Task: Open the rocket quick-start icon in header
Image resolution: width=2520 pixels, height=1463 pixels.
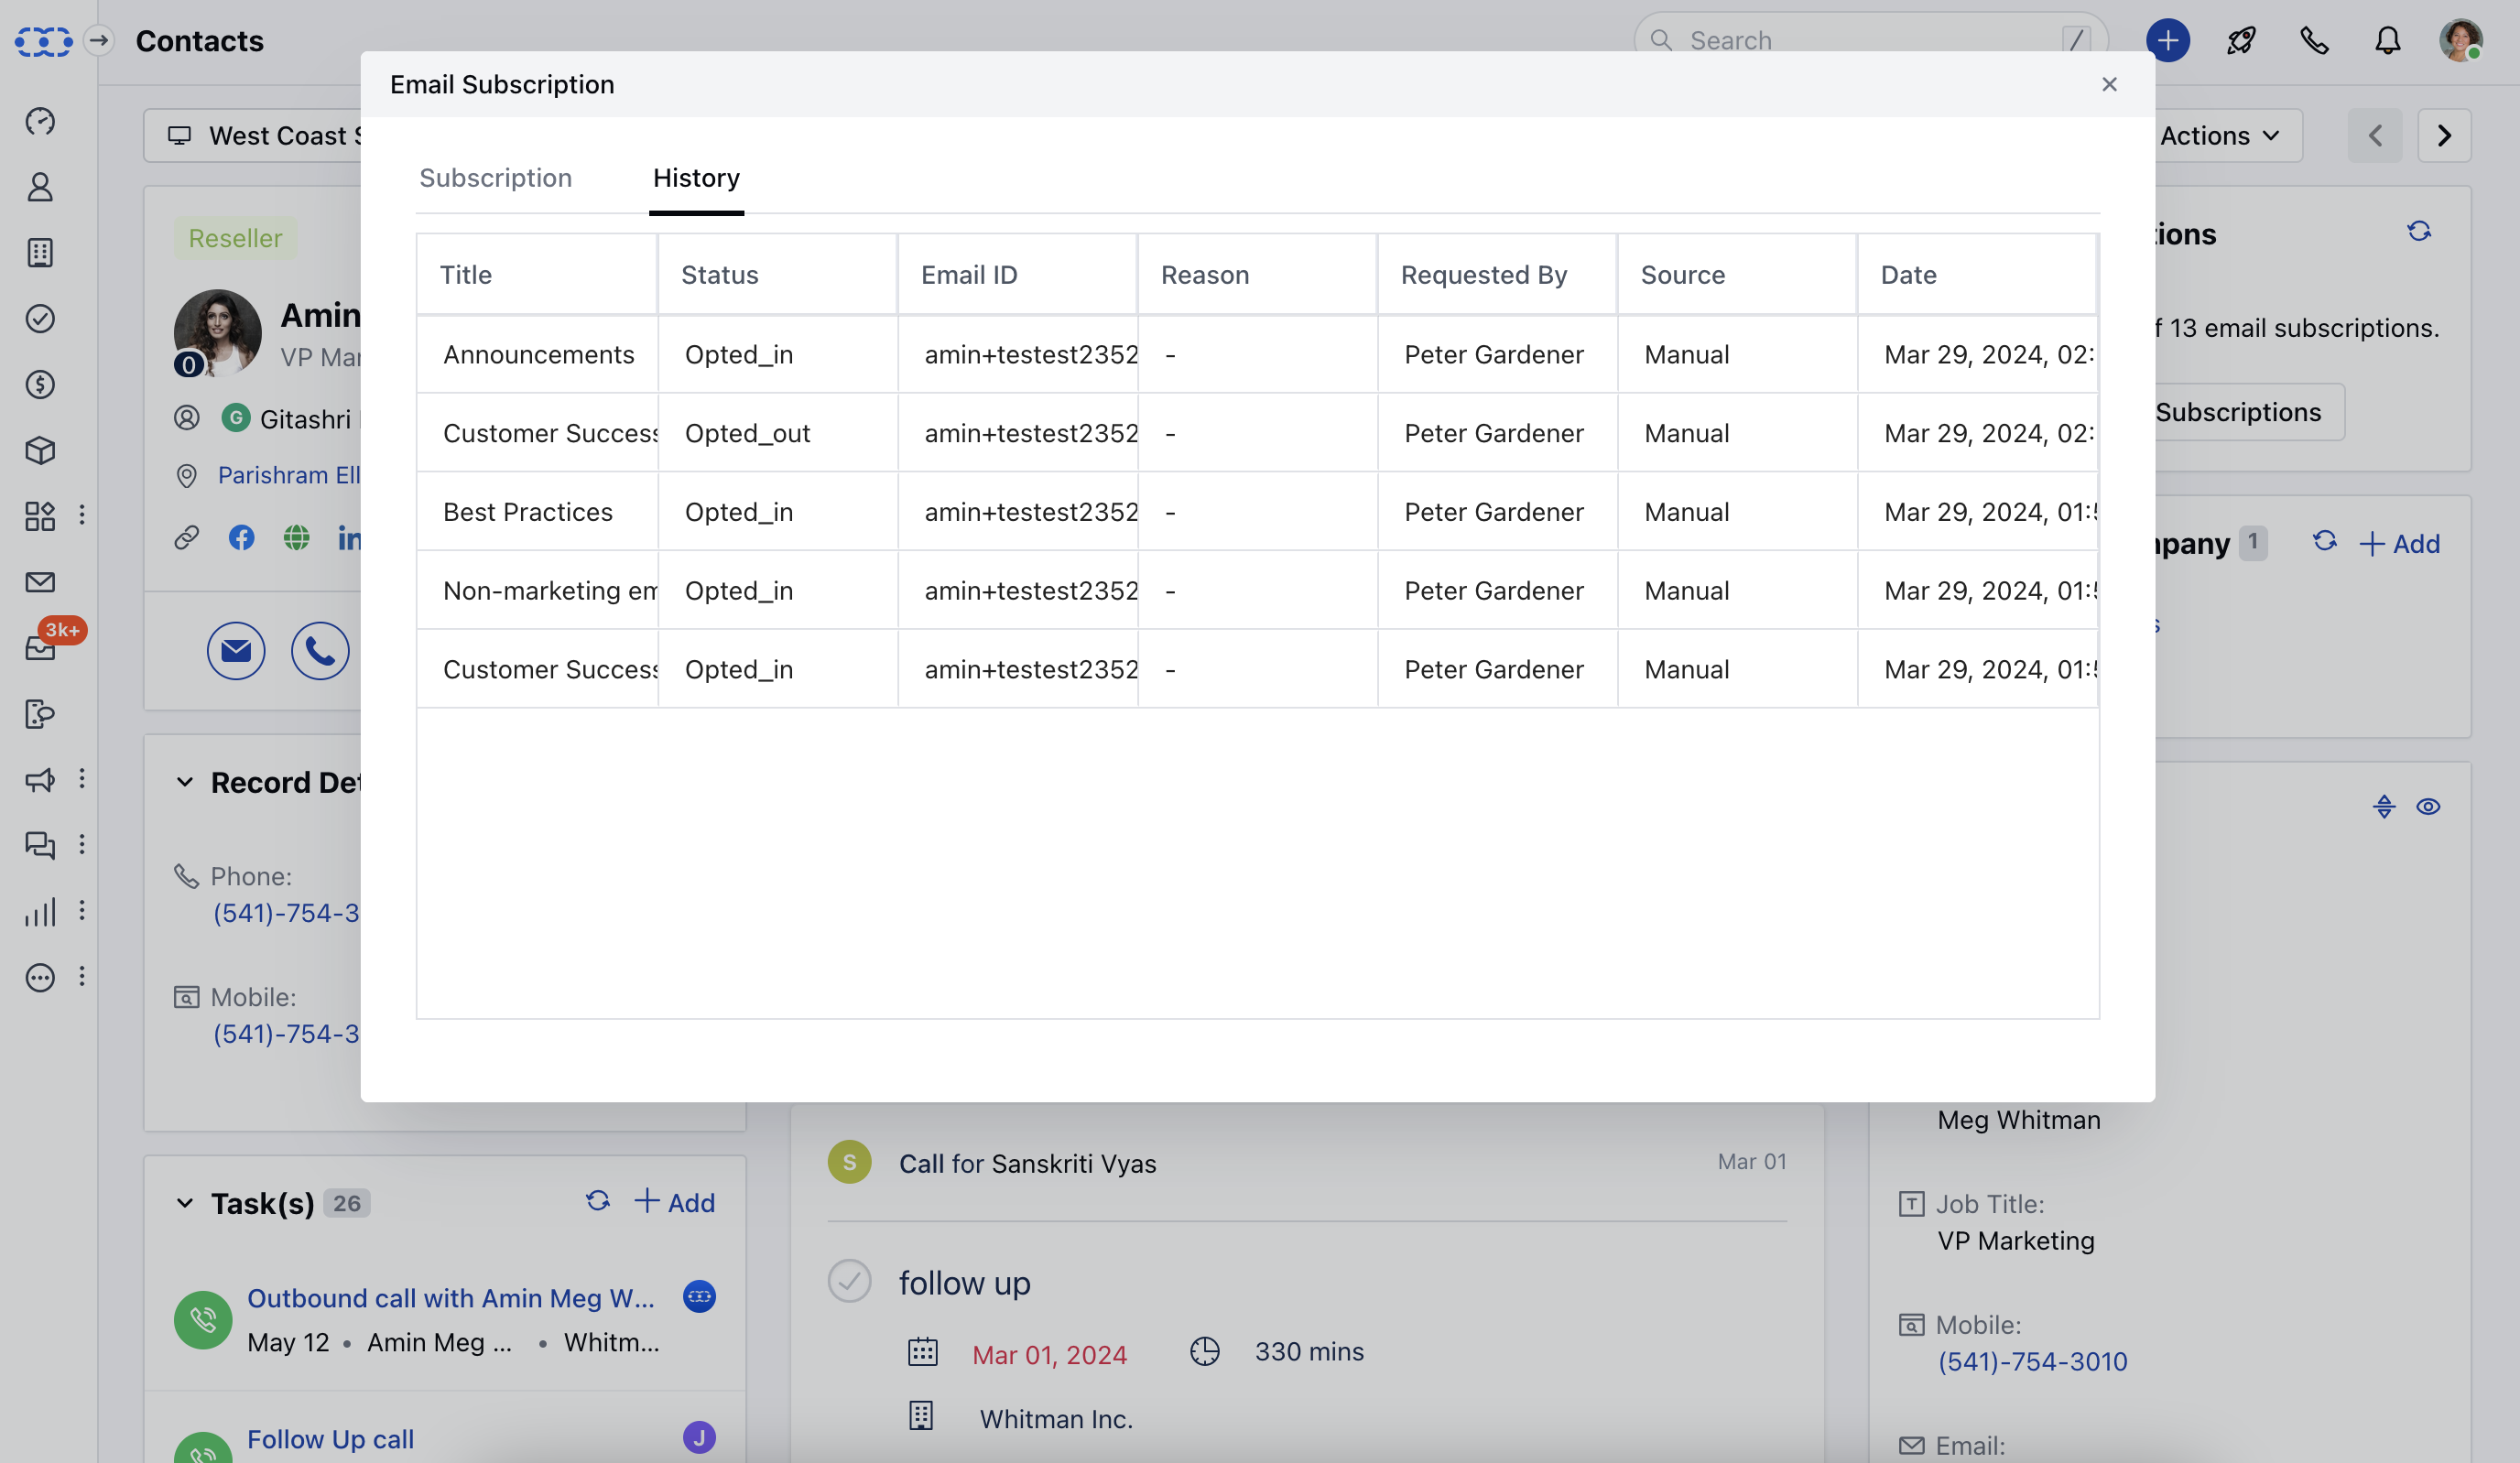Action: (x=2241, y=40)
